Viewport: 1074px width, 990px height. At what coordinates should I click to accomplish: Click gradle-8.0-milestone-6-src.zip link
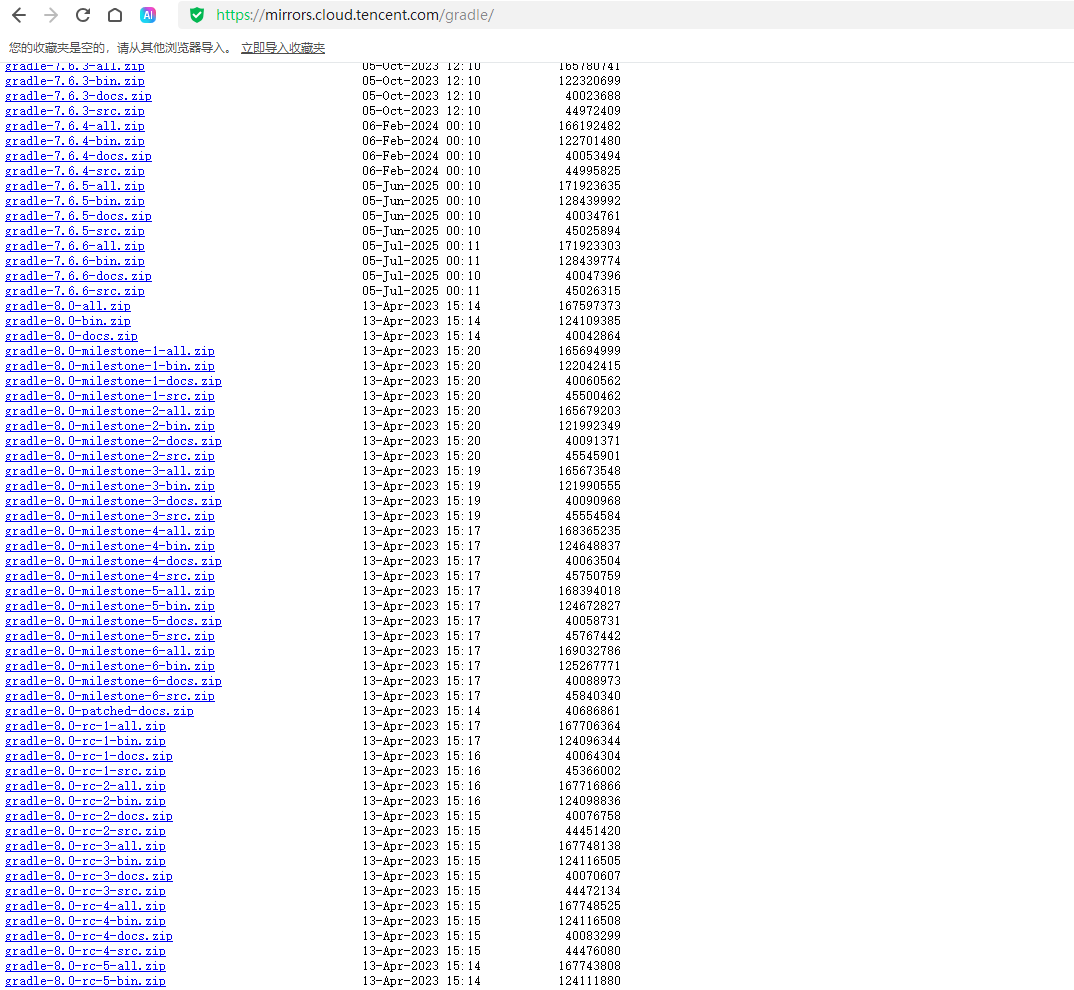110,697
